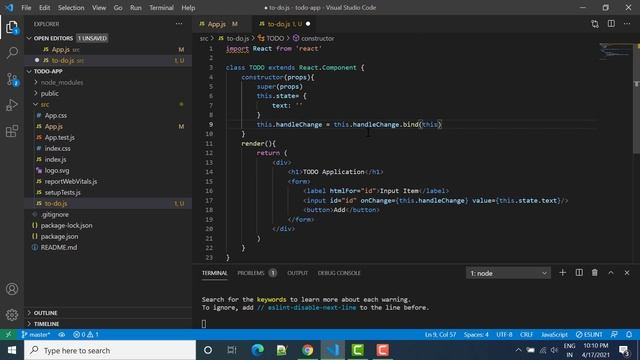Kill terminal with trash icon
This screenshot has width=640, height=360.
(x=595, y=273)
